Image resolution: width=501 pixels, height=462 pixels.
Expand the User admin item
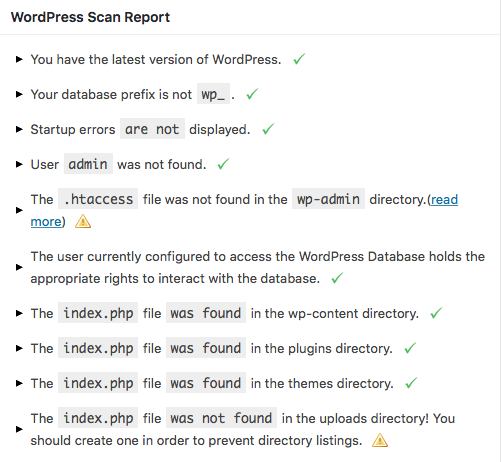tap(19, 164)
